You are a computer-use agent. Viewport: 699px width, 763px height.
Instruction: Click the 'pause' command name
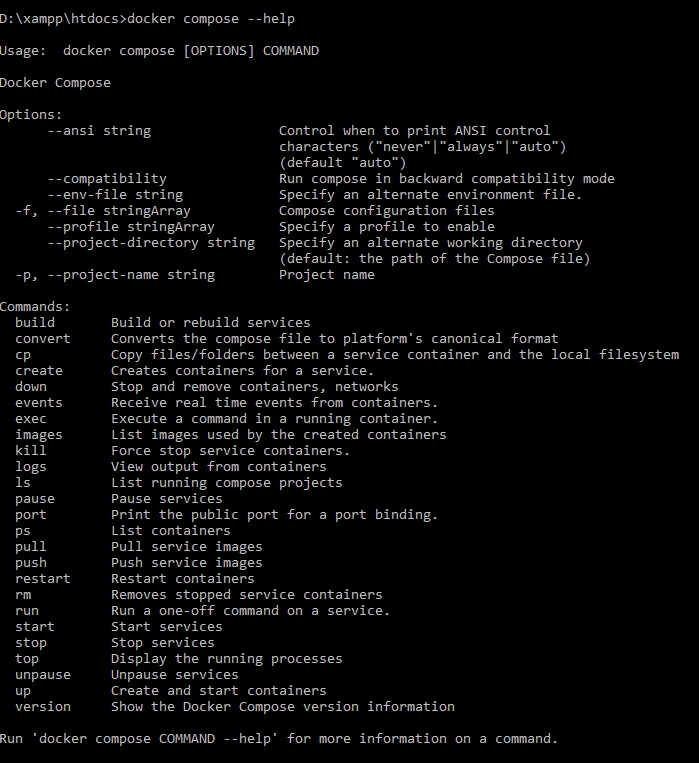pyautogui.click(x=35, y=499)
